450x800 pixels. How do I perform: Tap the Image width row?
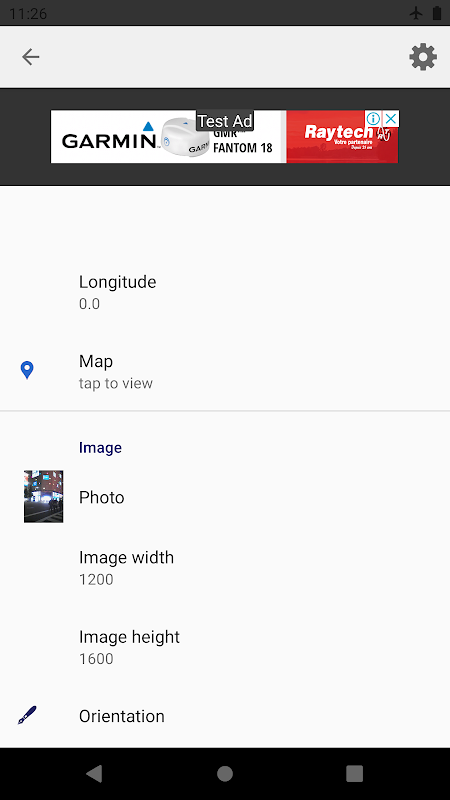point(225,567)
